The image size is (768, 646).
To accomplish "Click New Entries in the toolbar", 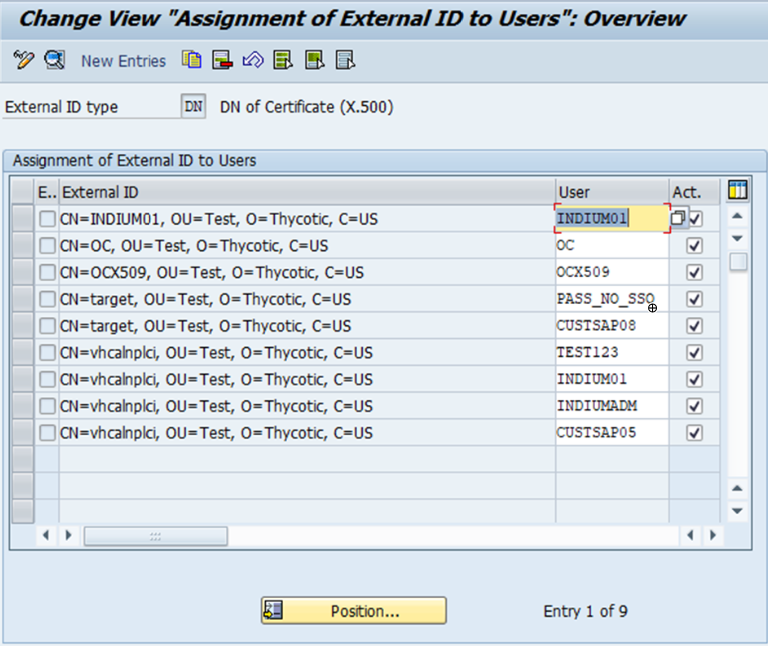I will (123, 61).
